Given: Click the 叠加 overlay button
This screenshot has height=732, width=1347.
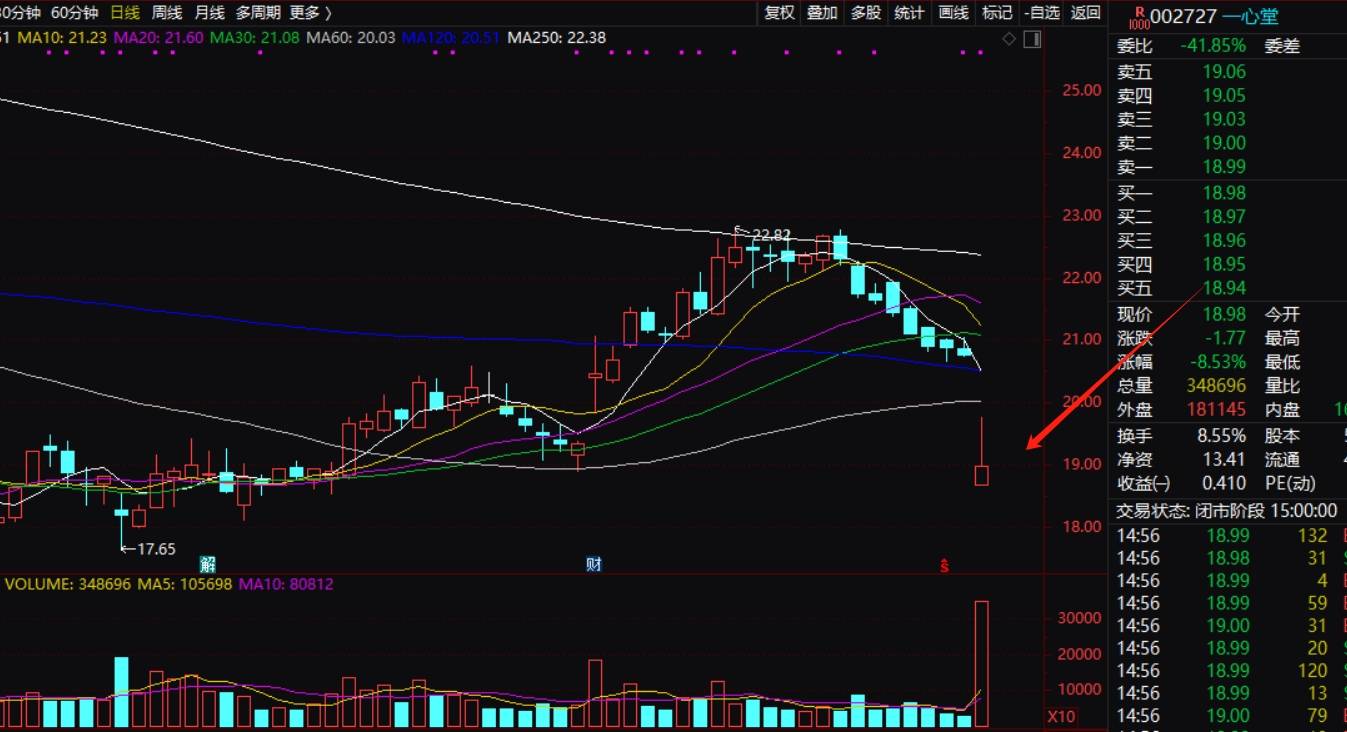Looking at the screenshot, I should tap(822, 13).
